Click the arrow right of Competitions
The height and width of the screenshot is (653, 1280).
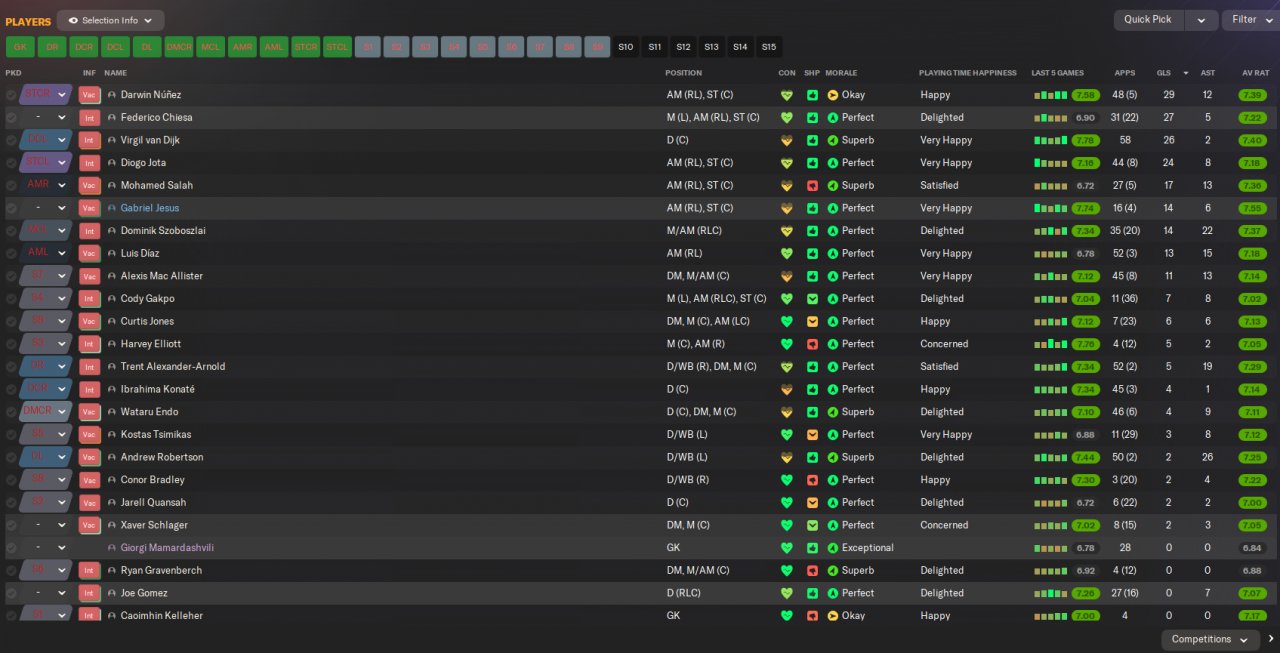click(1271, 639)
